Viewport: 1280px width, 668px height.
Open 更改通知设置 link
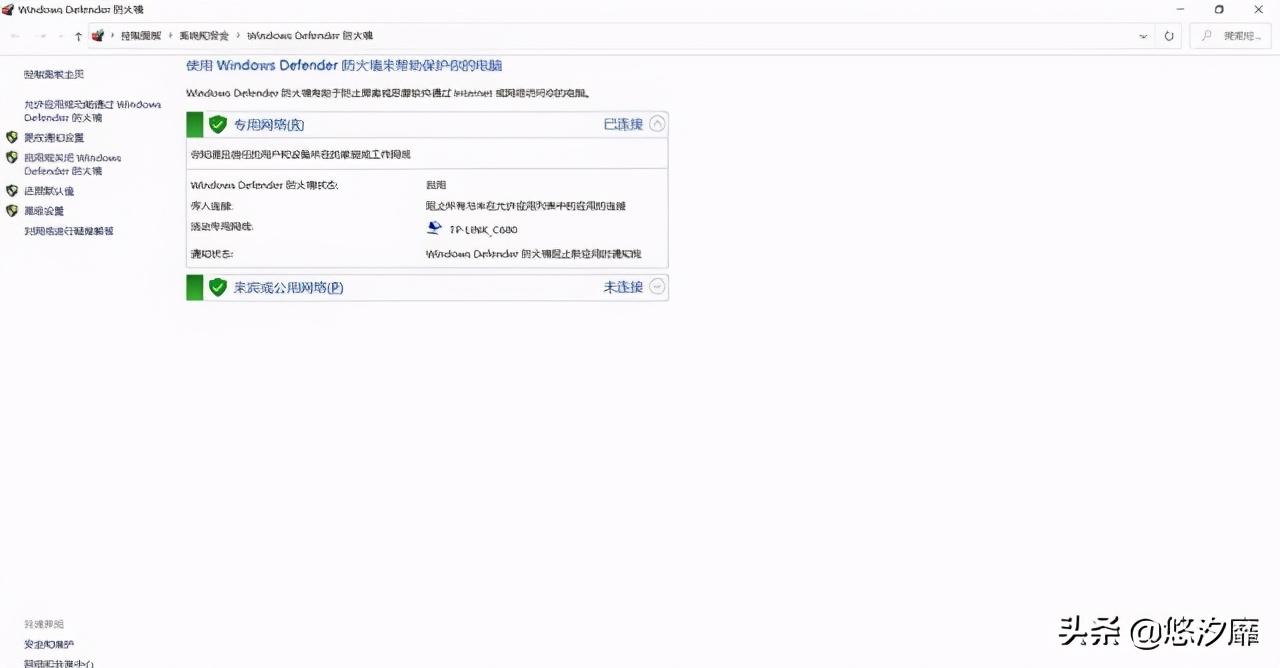point(54,138)
